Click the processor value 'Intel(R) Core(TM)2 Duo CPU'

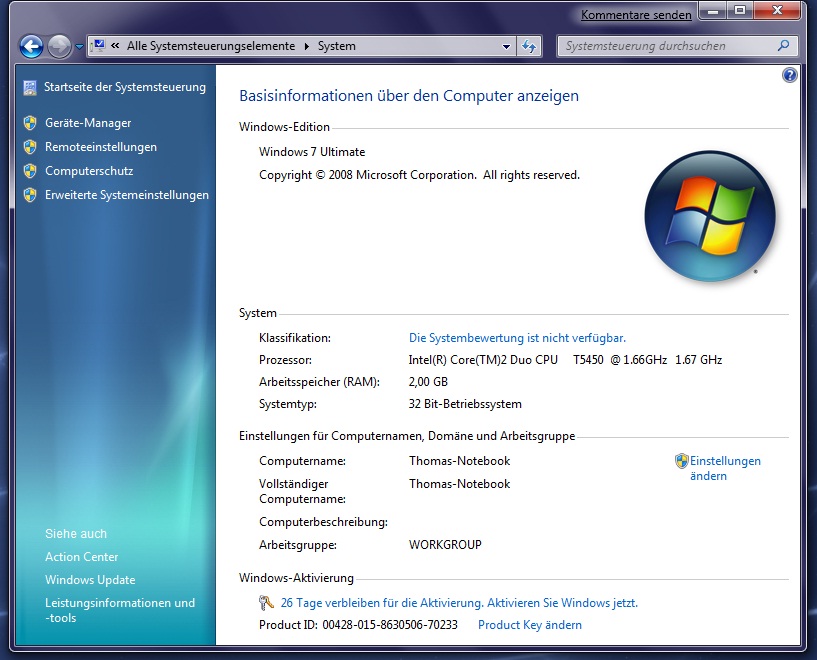tap(483, 359)
